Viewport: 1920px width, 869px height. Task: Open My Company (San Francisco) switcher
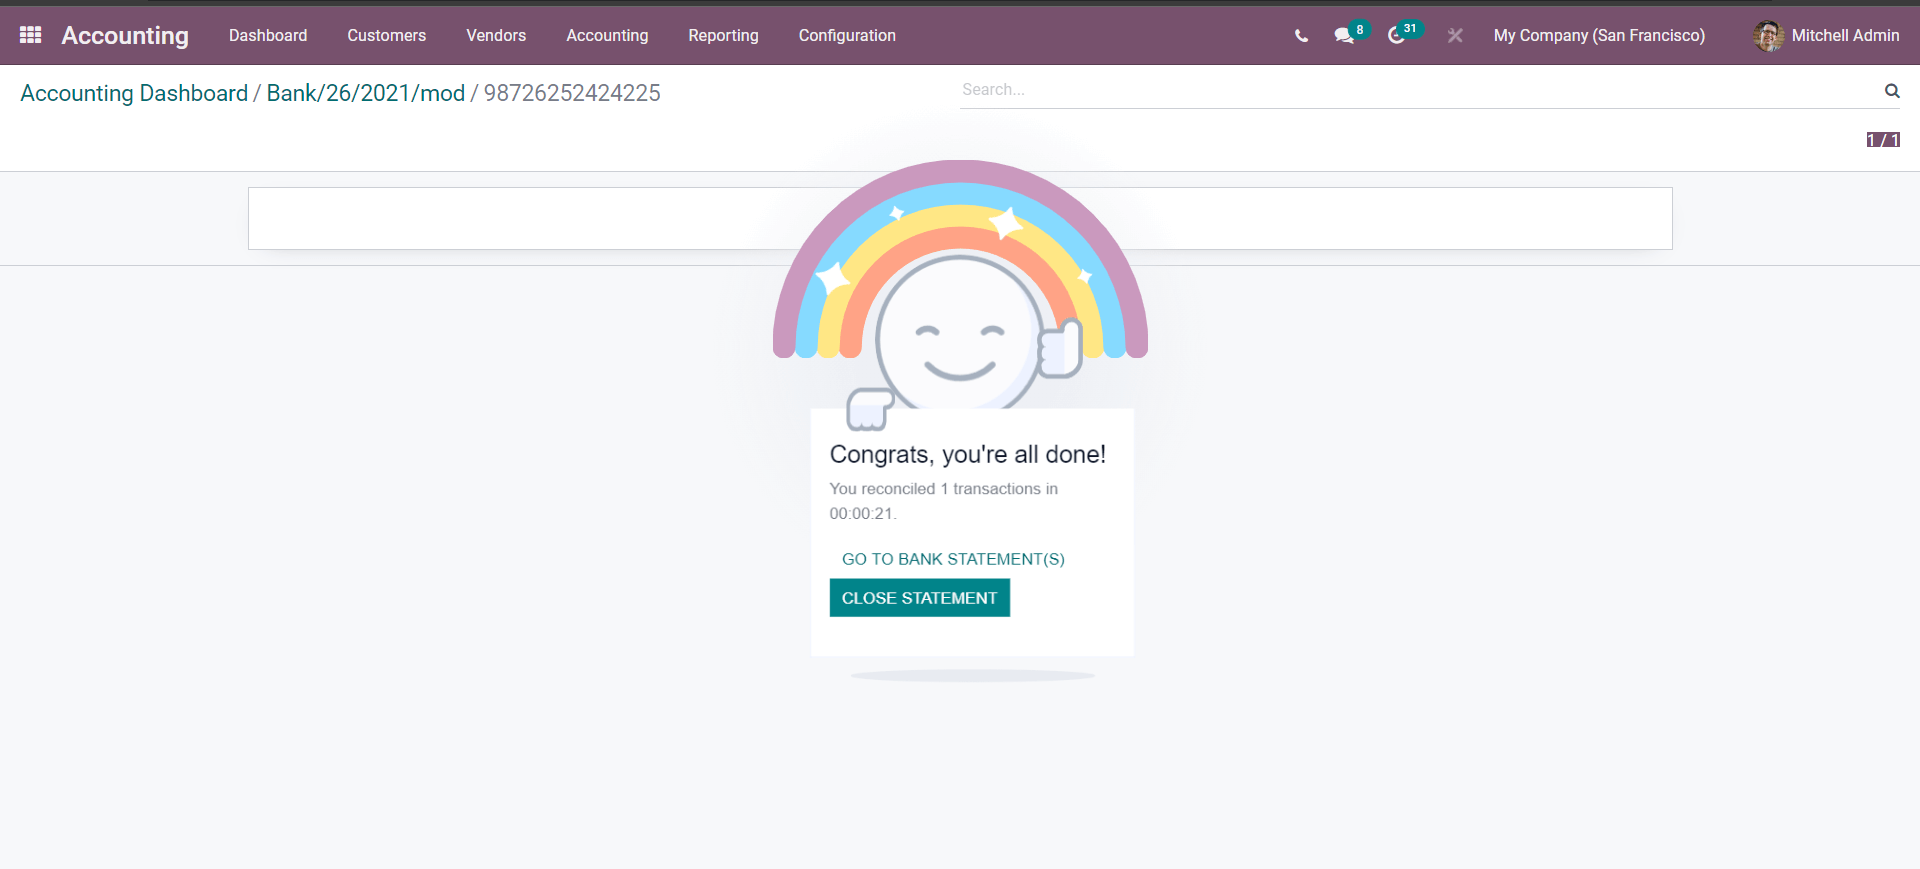(1599, 35)
